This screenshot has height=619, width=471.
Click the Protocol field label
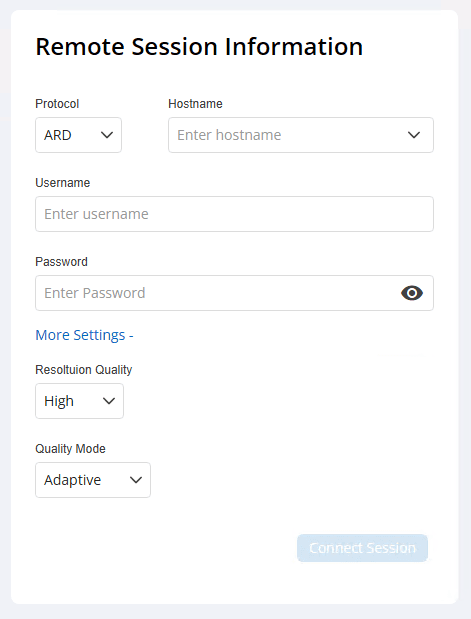(57, 104)
